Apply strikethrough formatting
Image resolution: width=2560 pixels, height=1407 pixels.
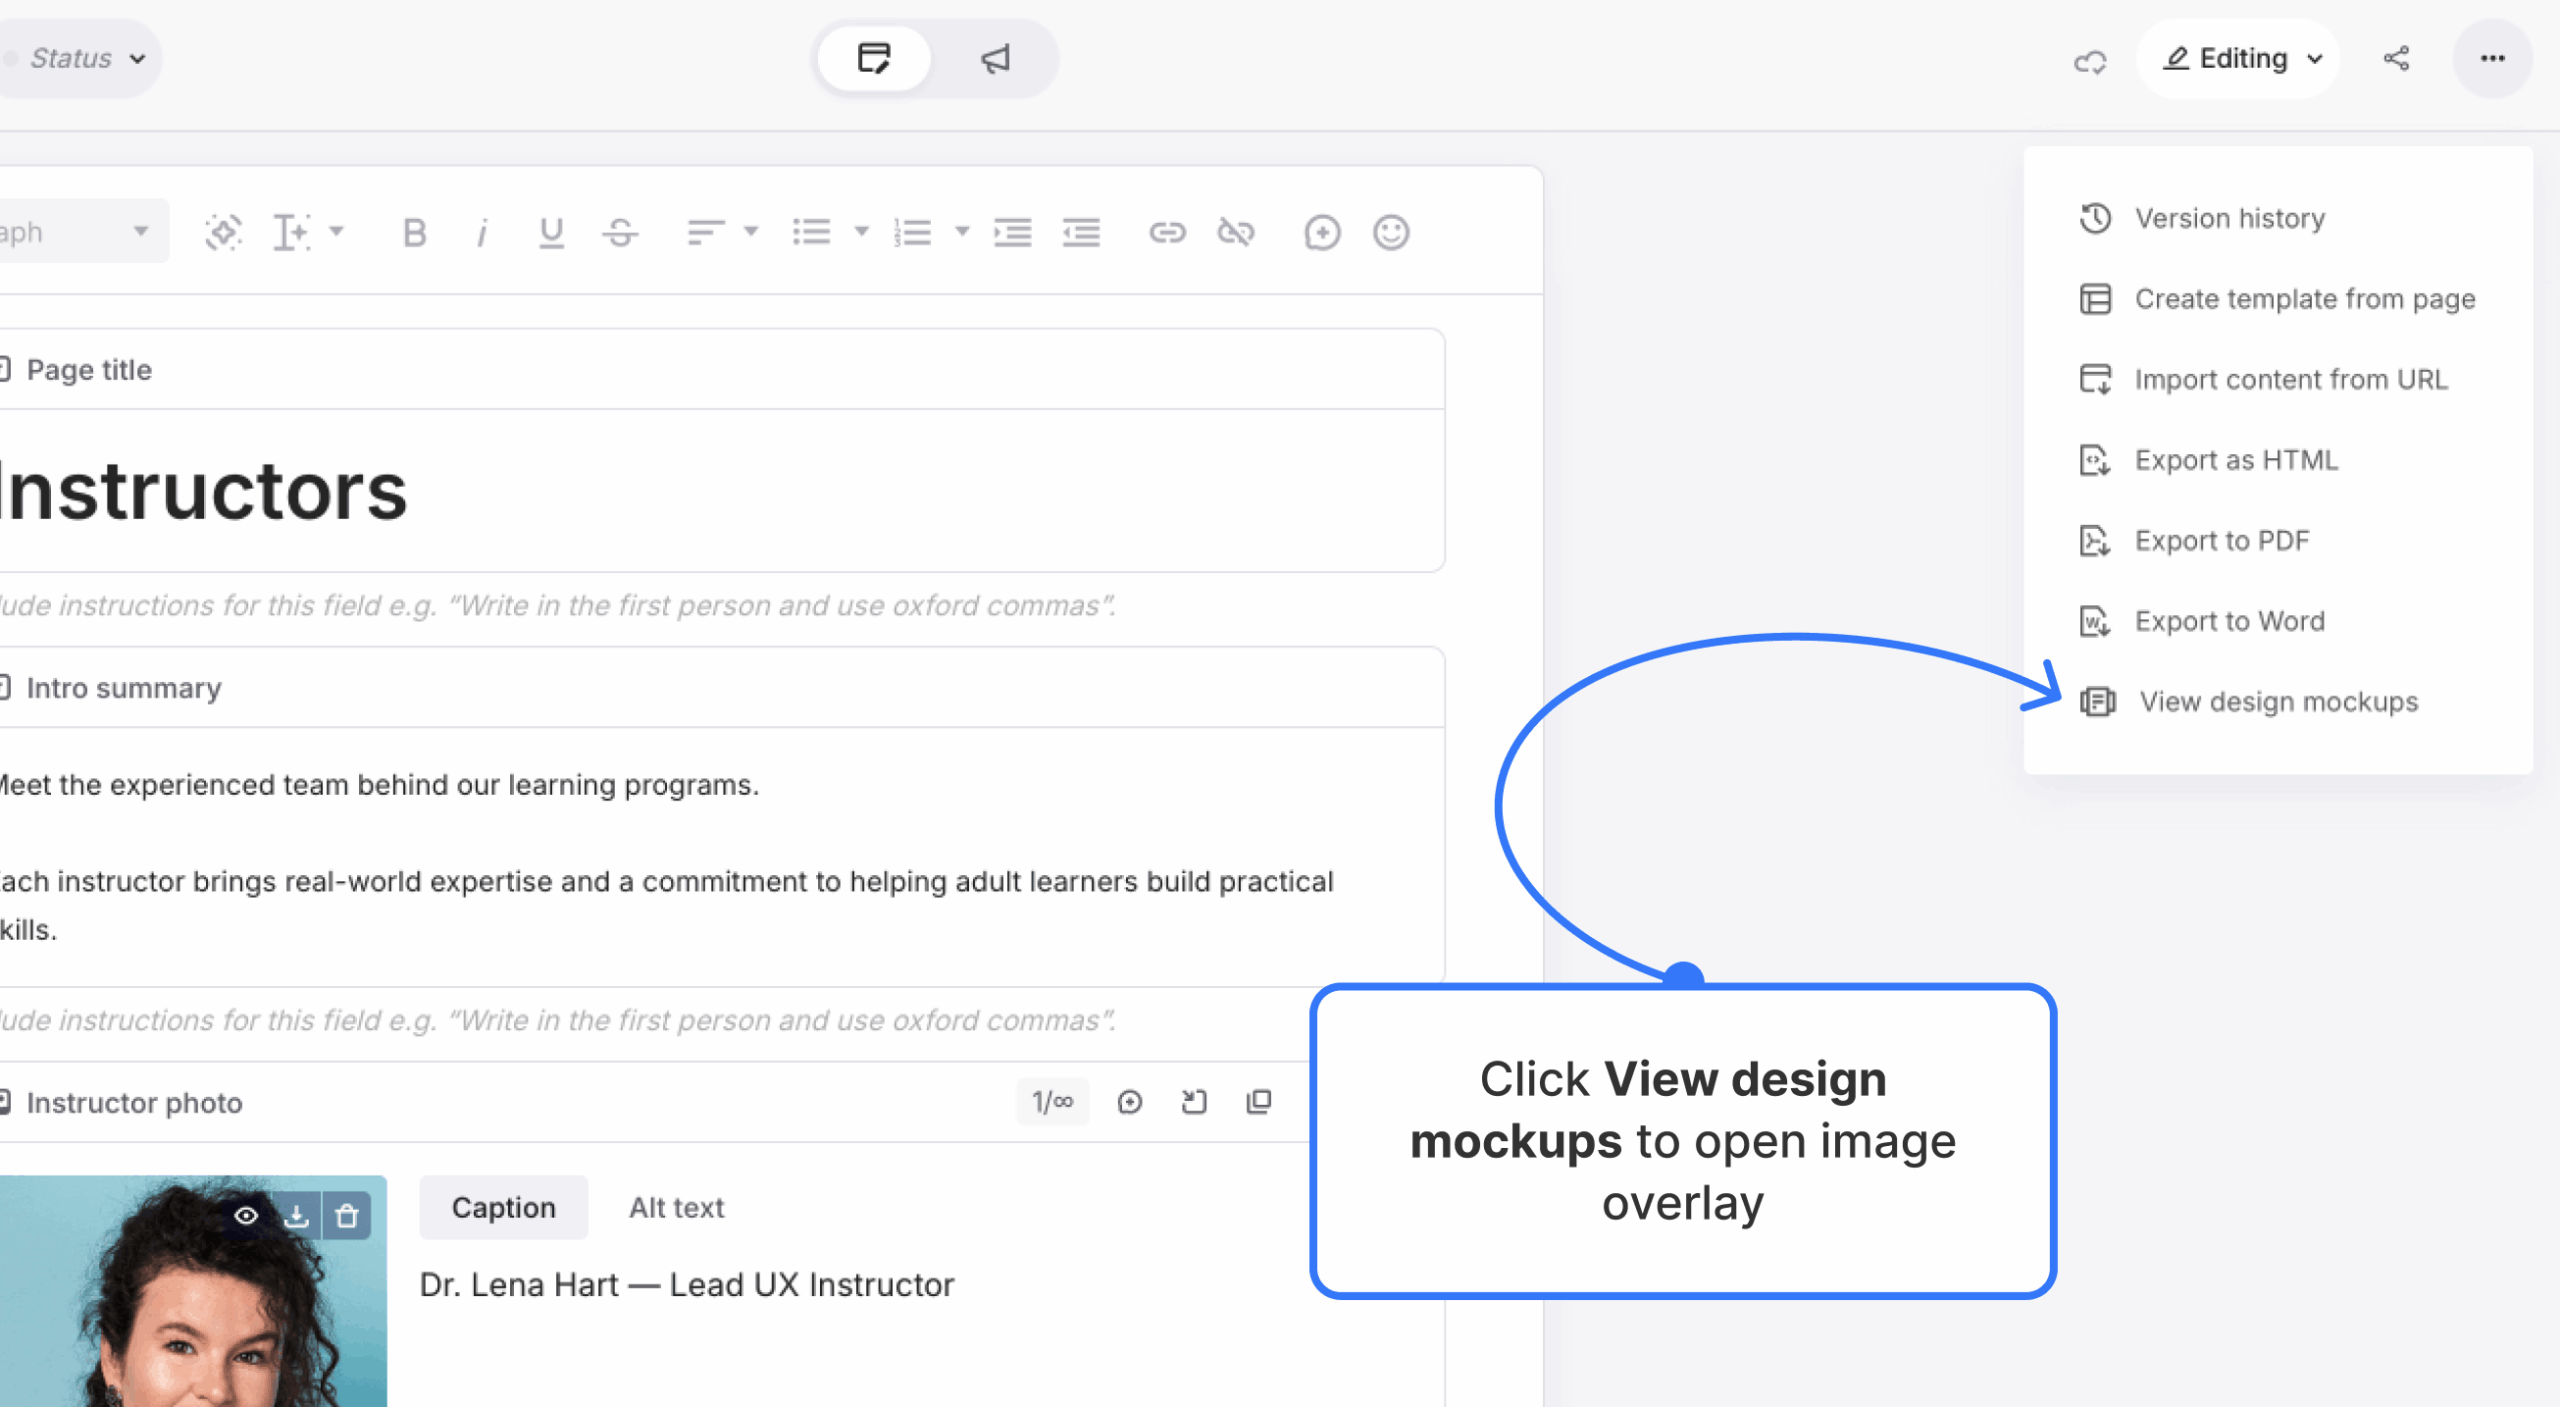[x=619, y=232]
